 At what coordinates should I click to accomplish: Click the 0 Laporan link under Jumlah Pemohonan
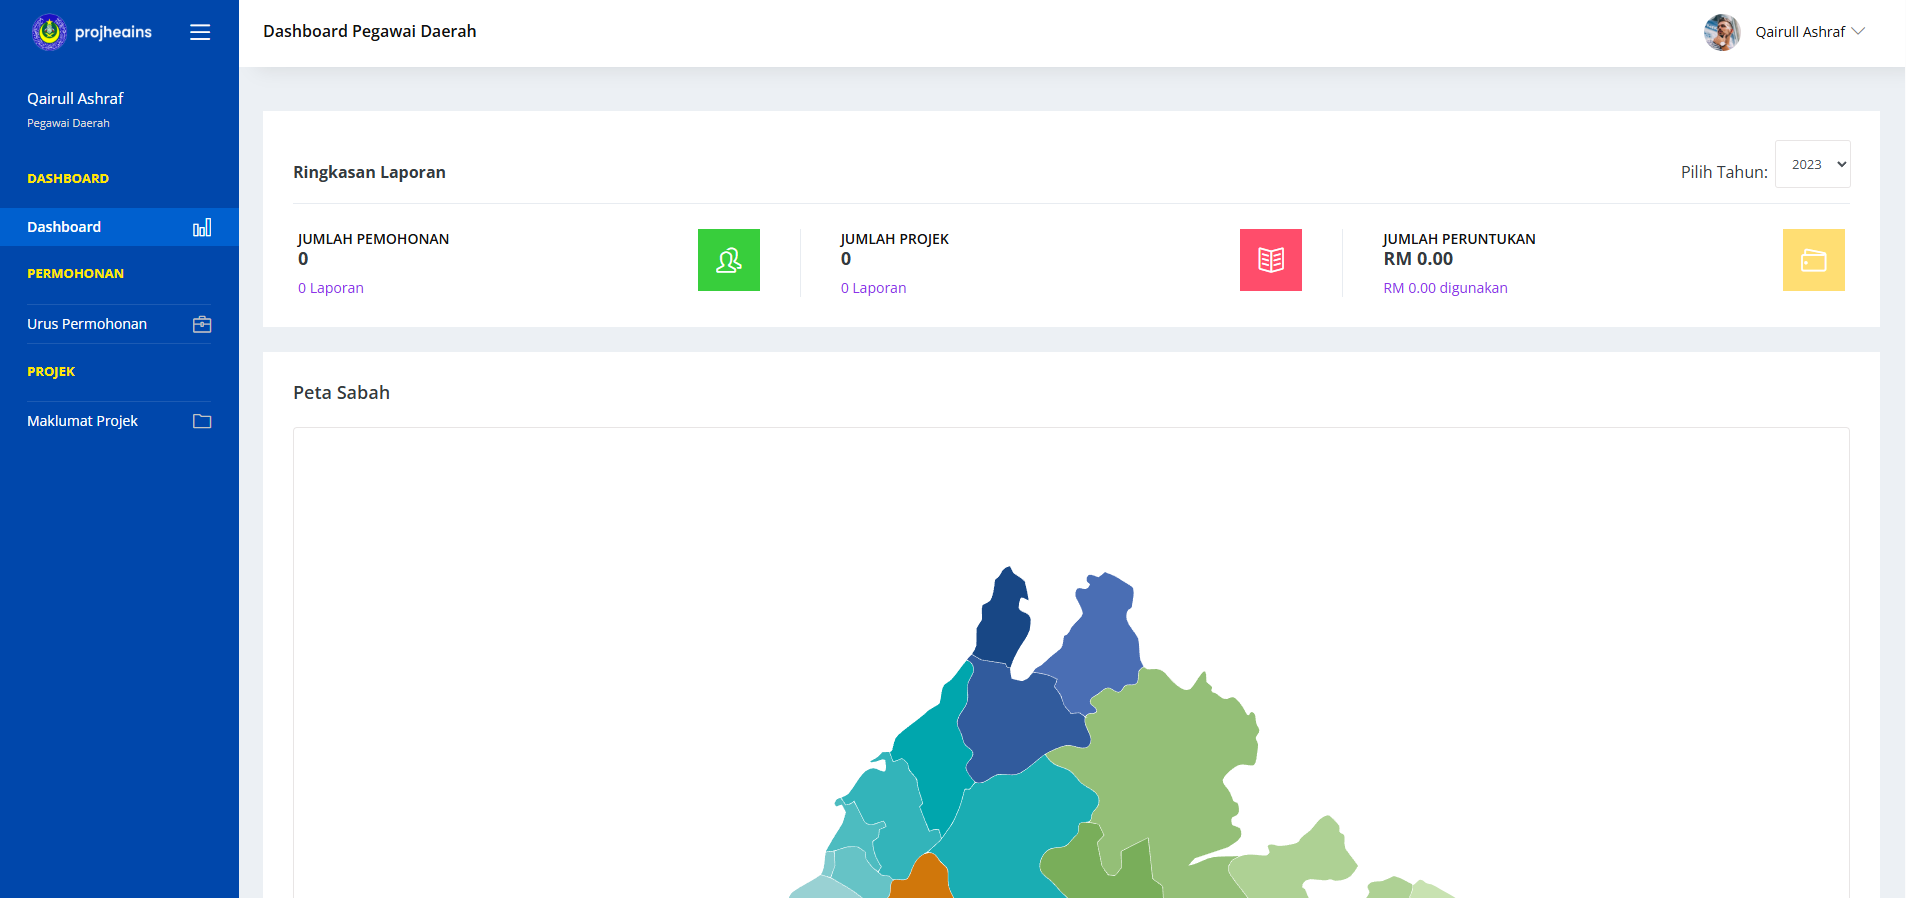331,288
